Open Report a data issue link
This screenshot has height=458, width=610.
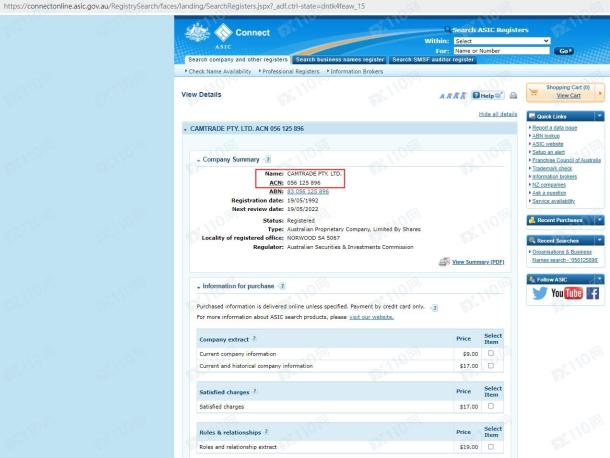[554, 128]
